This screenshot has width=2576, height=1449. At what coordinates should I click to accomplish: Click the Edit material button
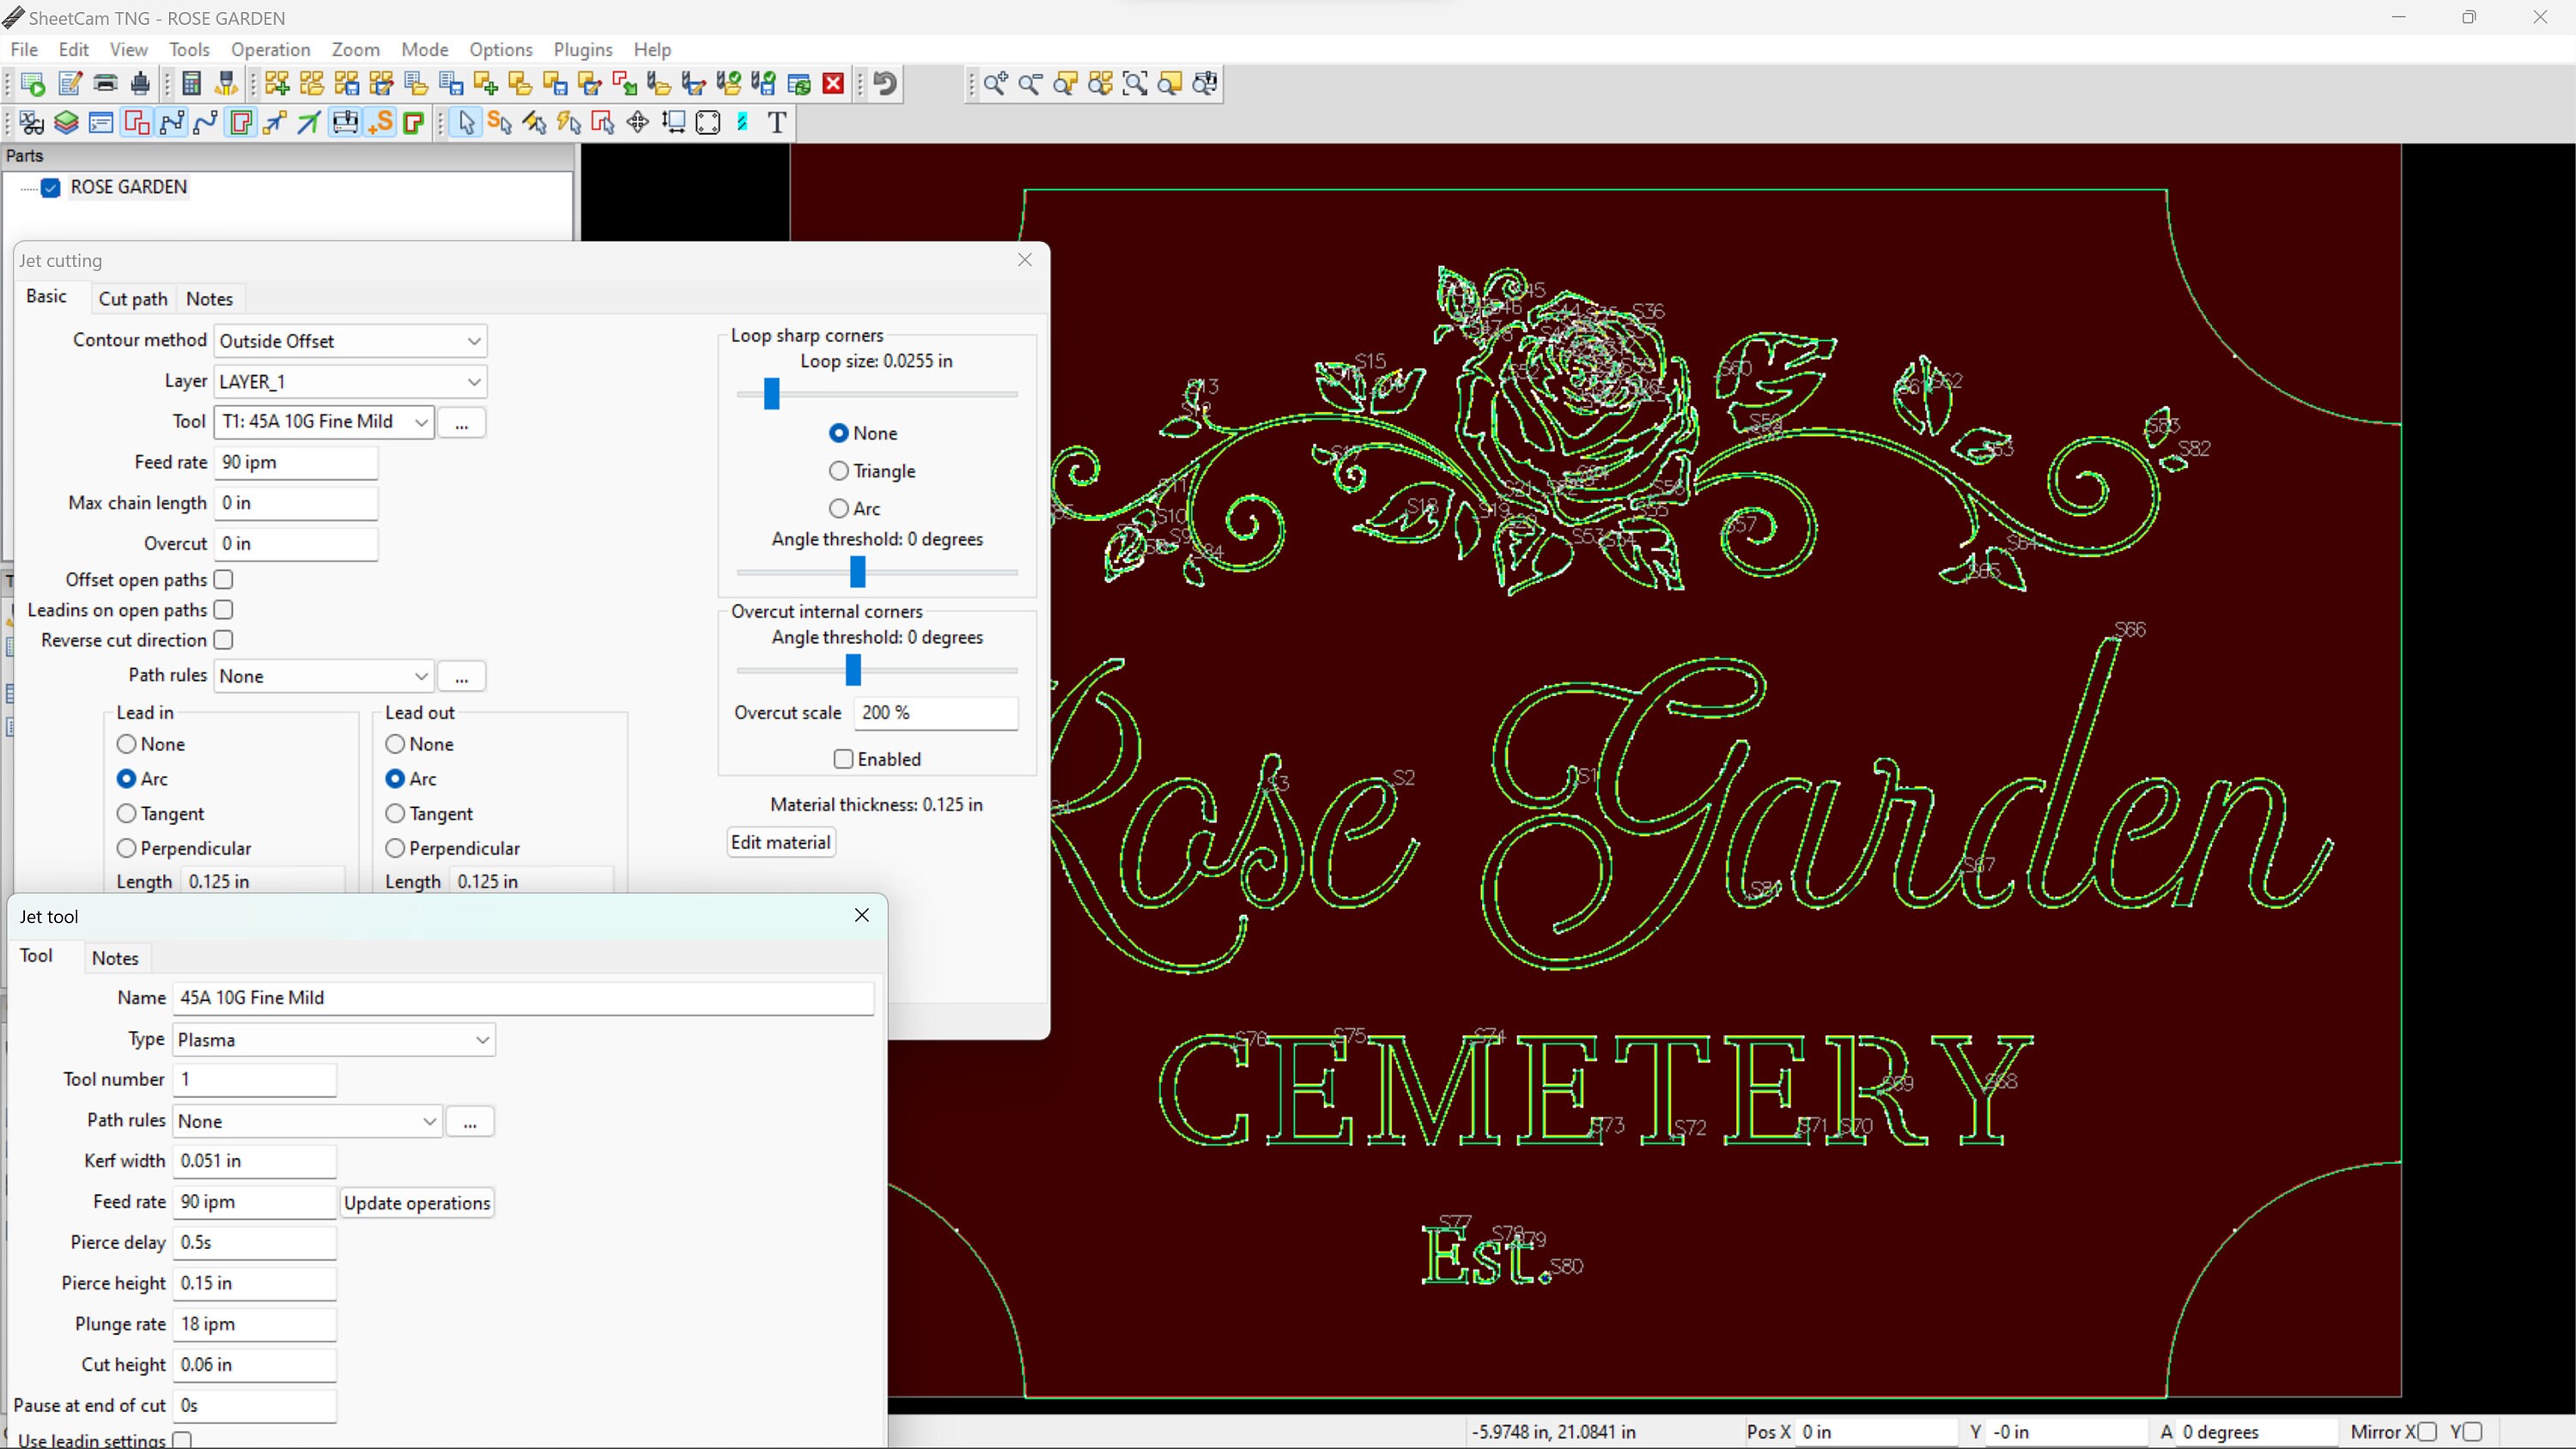coord(780,842)
